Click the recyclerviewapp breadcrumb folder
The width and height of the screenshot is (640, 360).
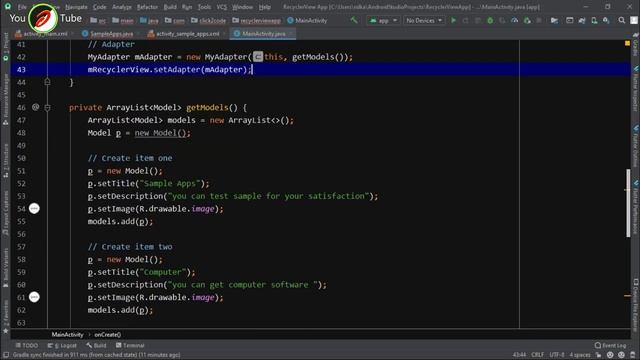[x=257, y=20]
